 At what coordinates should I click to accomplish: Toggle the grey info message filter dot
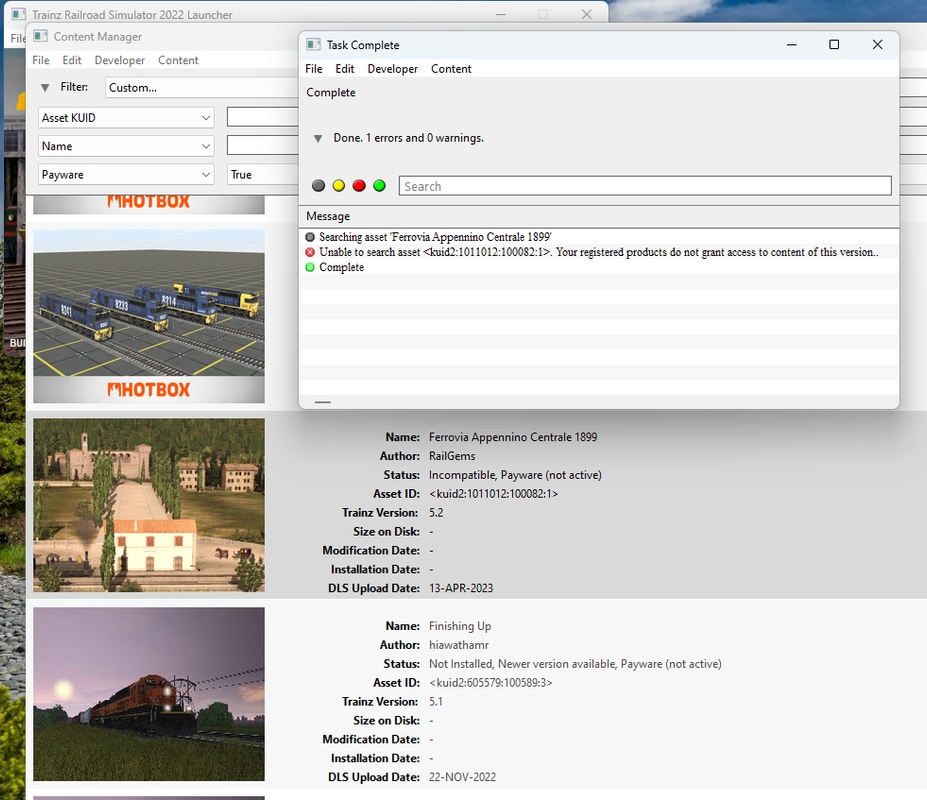click(x=318, y=186)
